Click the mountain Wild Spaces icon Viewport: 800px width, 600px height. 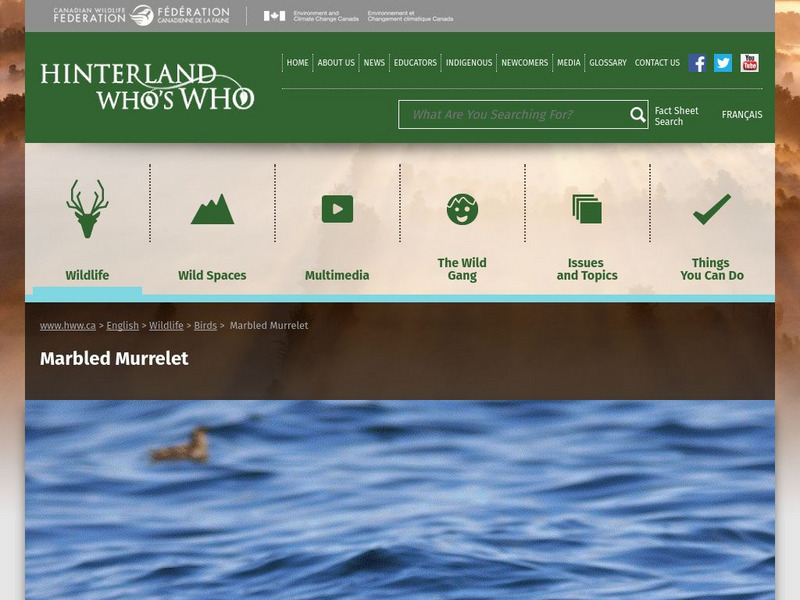tap(212, 209)
